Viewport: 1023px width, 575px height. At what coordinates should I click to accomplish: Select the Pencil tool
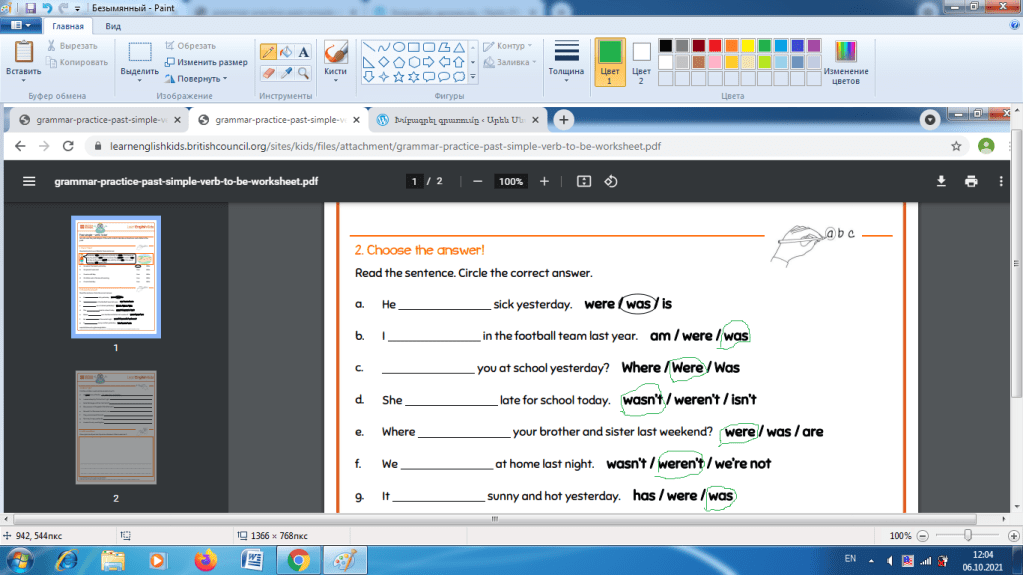pyautogui.click(x=268, y=52)
